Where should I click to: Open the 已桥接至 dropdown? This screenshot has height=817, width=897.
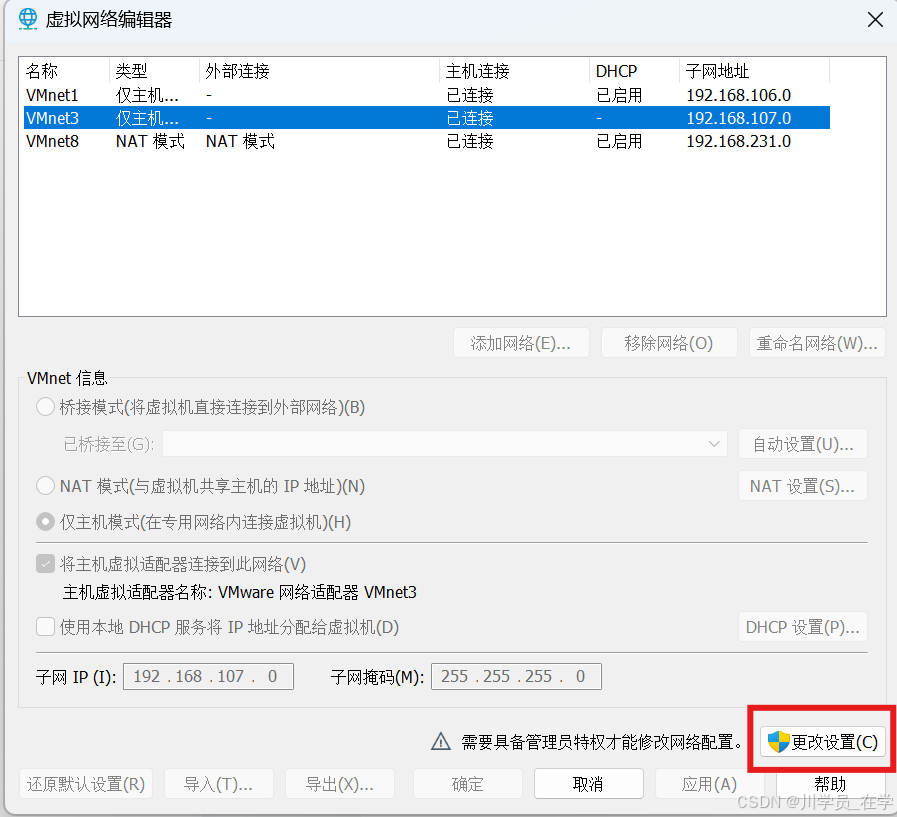pyautogui.click(x=444, y=444)
